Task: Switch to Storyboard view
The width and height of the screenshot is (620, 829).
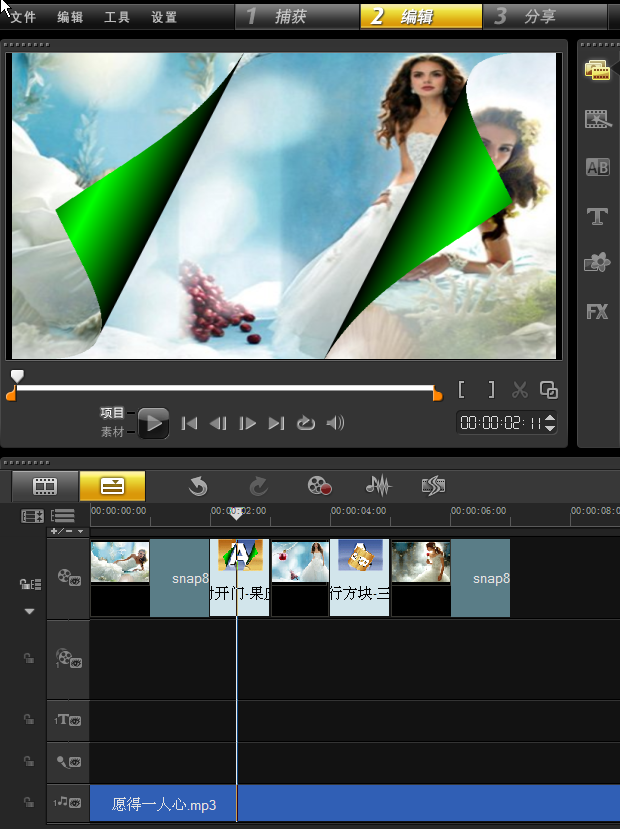Action: pos(45,486)
